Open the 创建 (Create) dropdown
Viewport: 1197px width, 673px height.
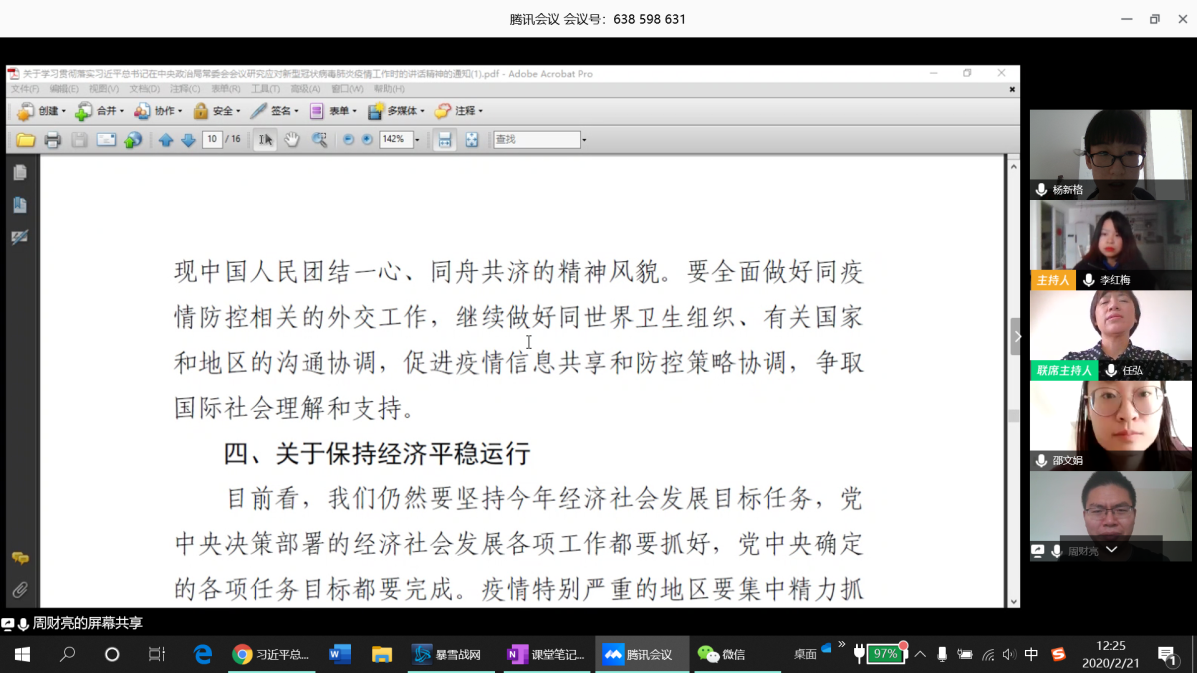[x=42, y=111]
